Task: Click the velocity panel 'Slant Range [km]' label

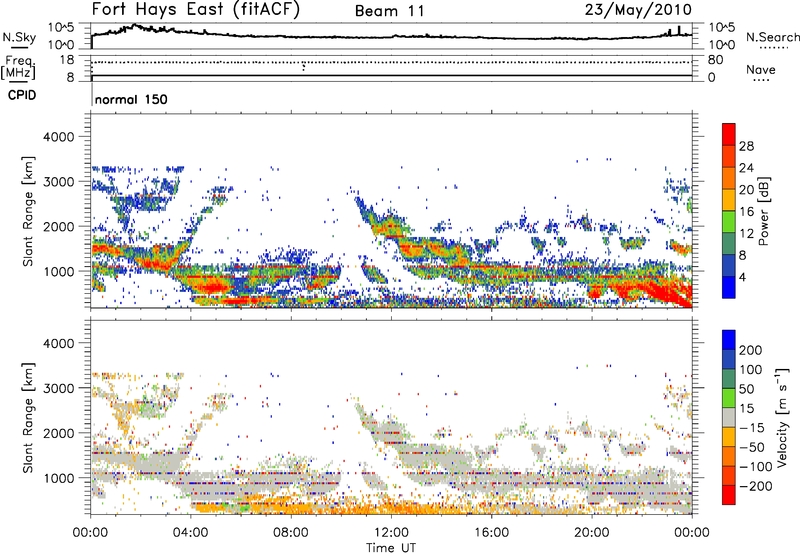Action: click(28, 417)
